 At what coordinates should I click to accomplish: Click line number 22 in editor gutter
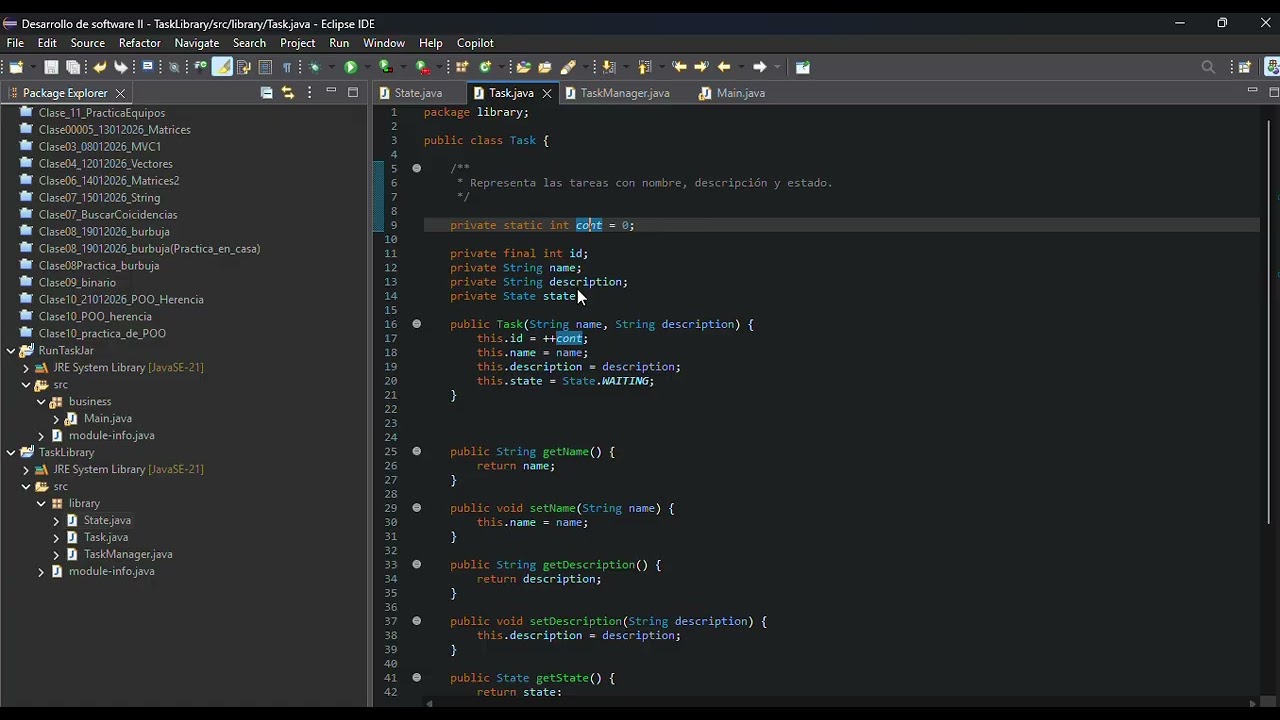pyautogui.click(x=391, y=409)
